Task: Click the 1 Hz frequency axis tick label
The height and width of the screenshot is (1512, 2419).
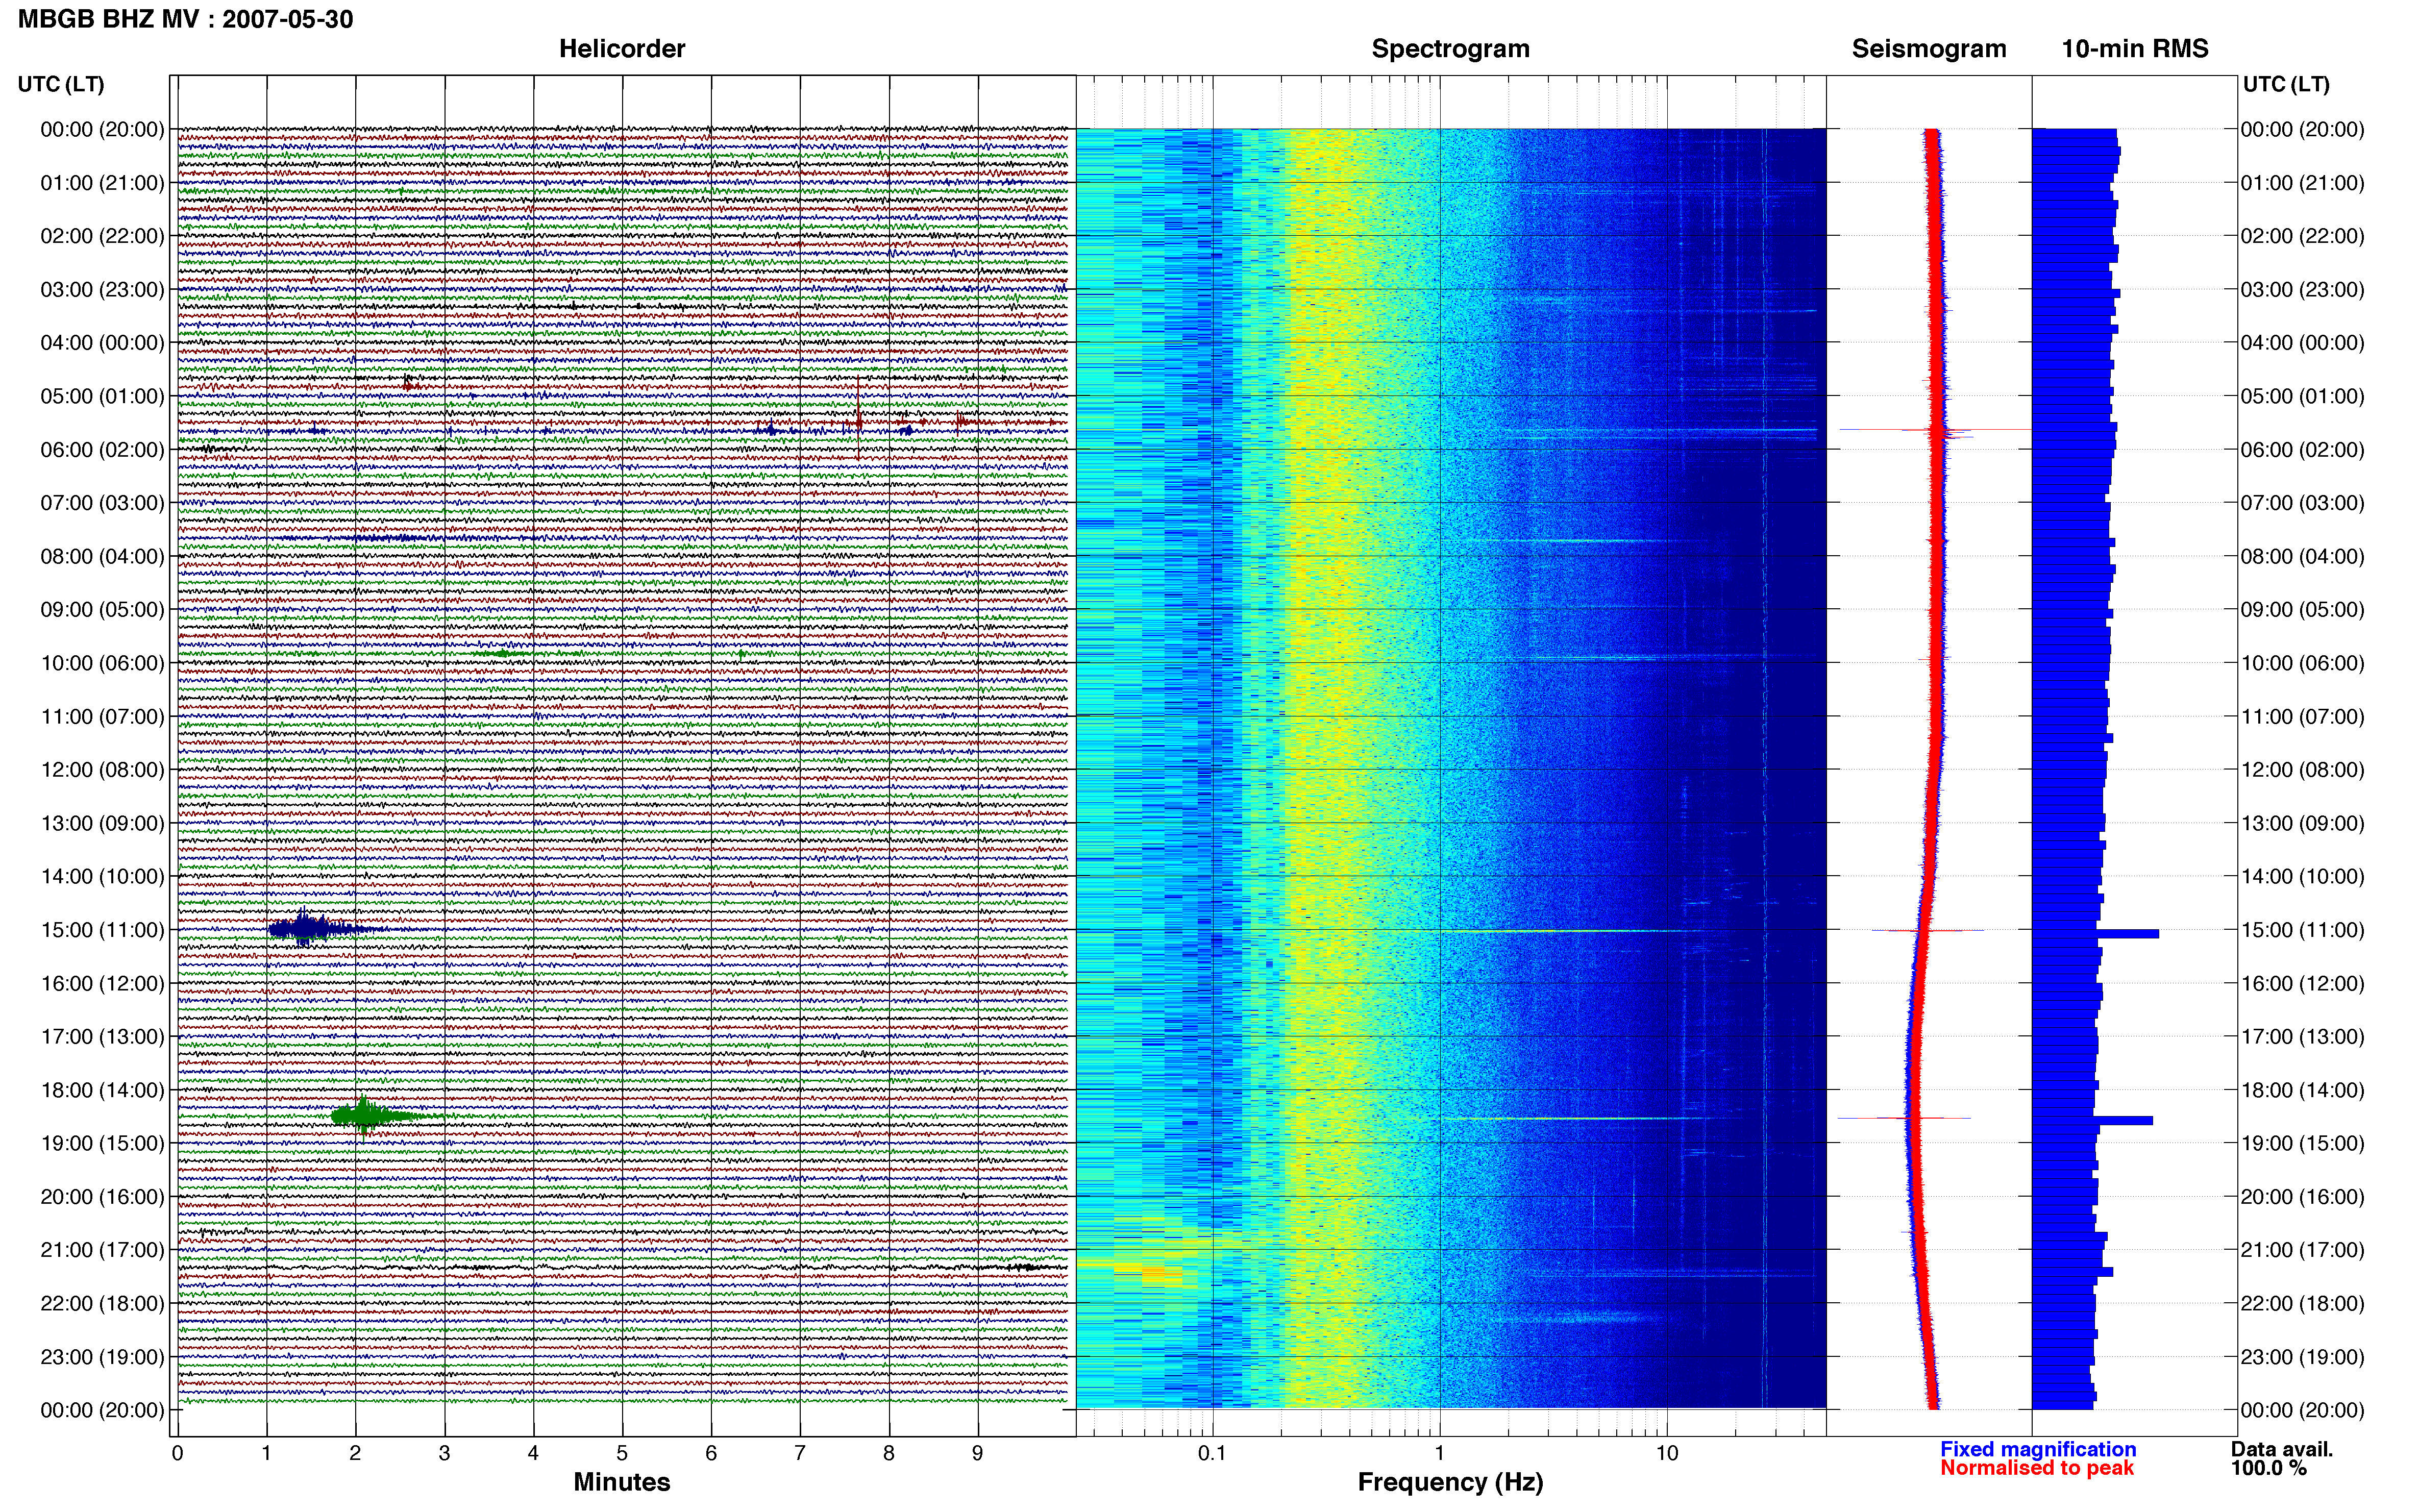Action: [x=1439, y=1453]
